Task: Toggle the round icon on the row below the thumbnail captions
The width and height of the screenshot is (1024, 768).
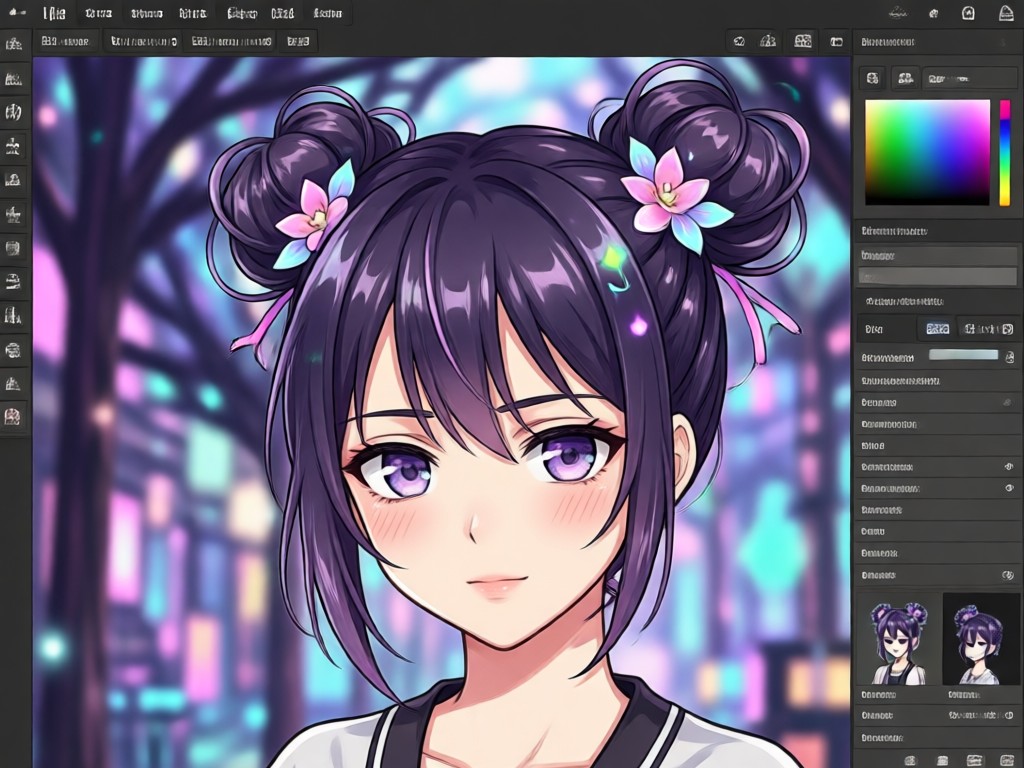Action: [1011, 715]
